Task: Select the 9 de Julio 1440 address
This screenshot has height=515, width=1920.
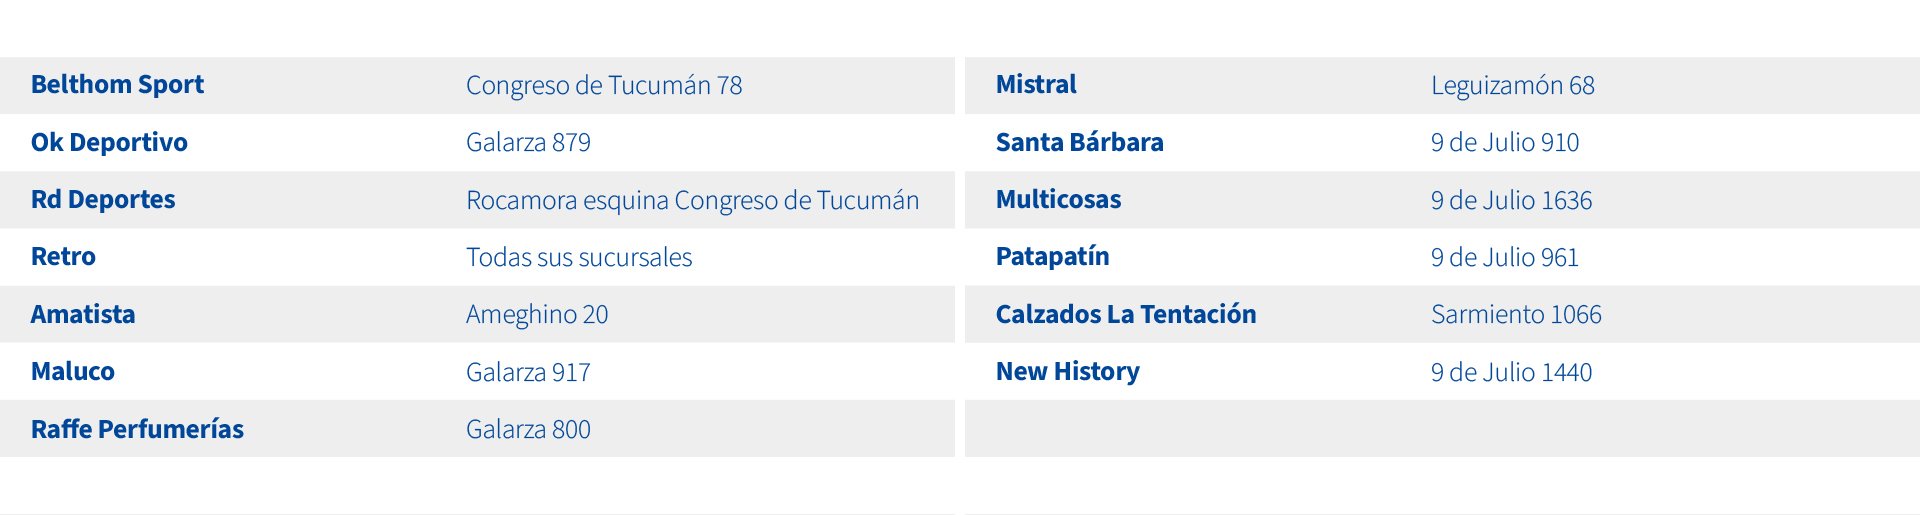Action: 1511,372
